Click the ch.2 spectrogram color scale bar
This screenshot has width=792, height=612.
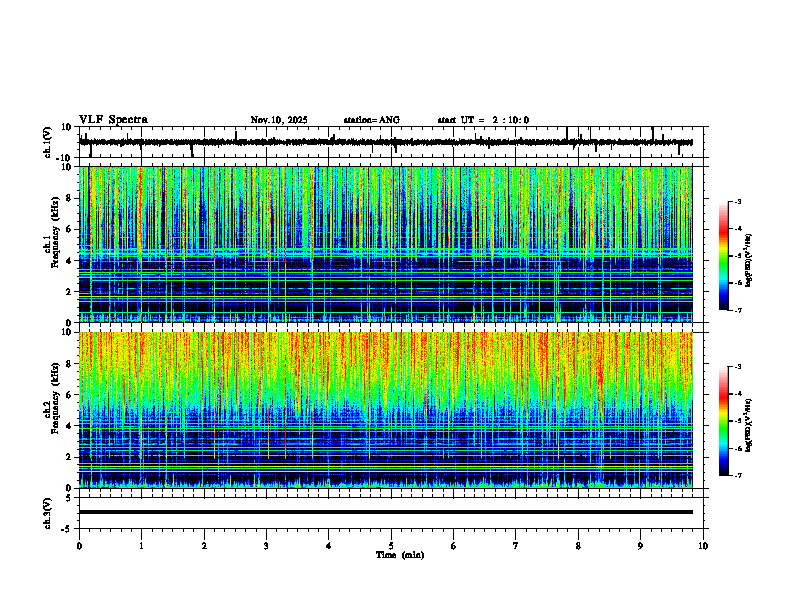point(724,421)
